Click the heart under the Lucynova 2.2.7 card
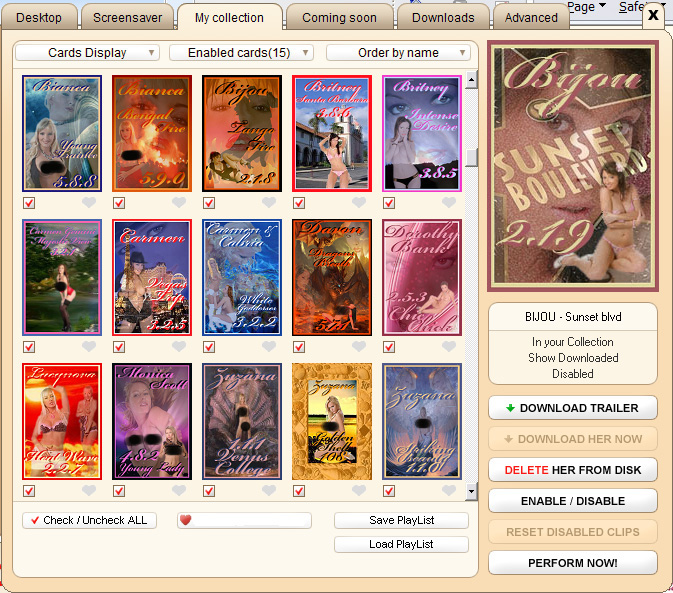The height and width of the screenshot is (593, 673). 89,491
